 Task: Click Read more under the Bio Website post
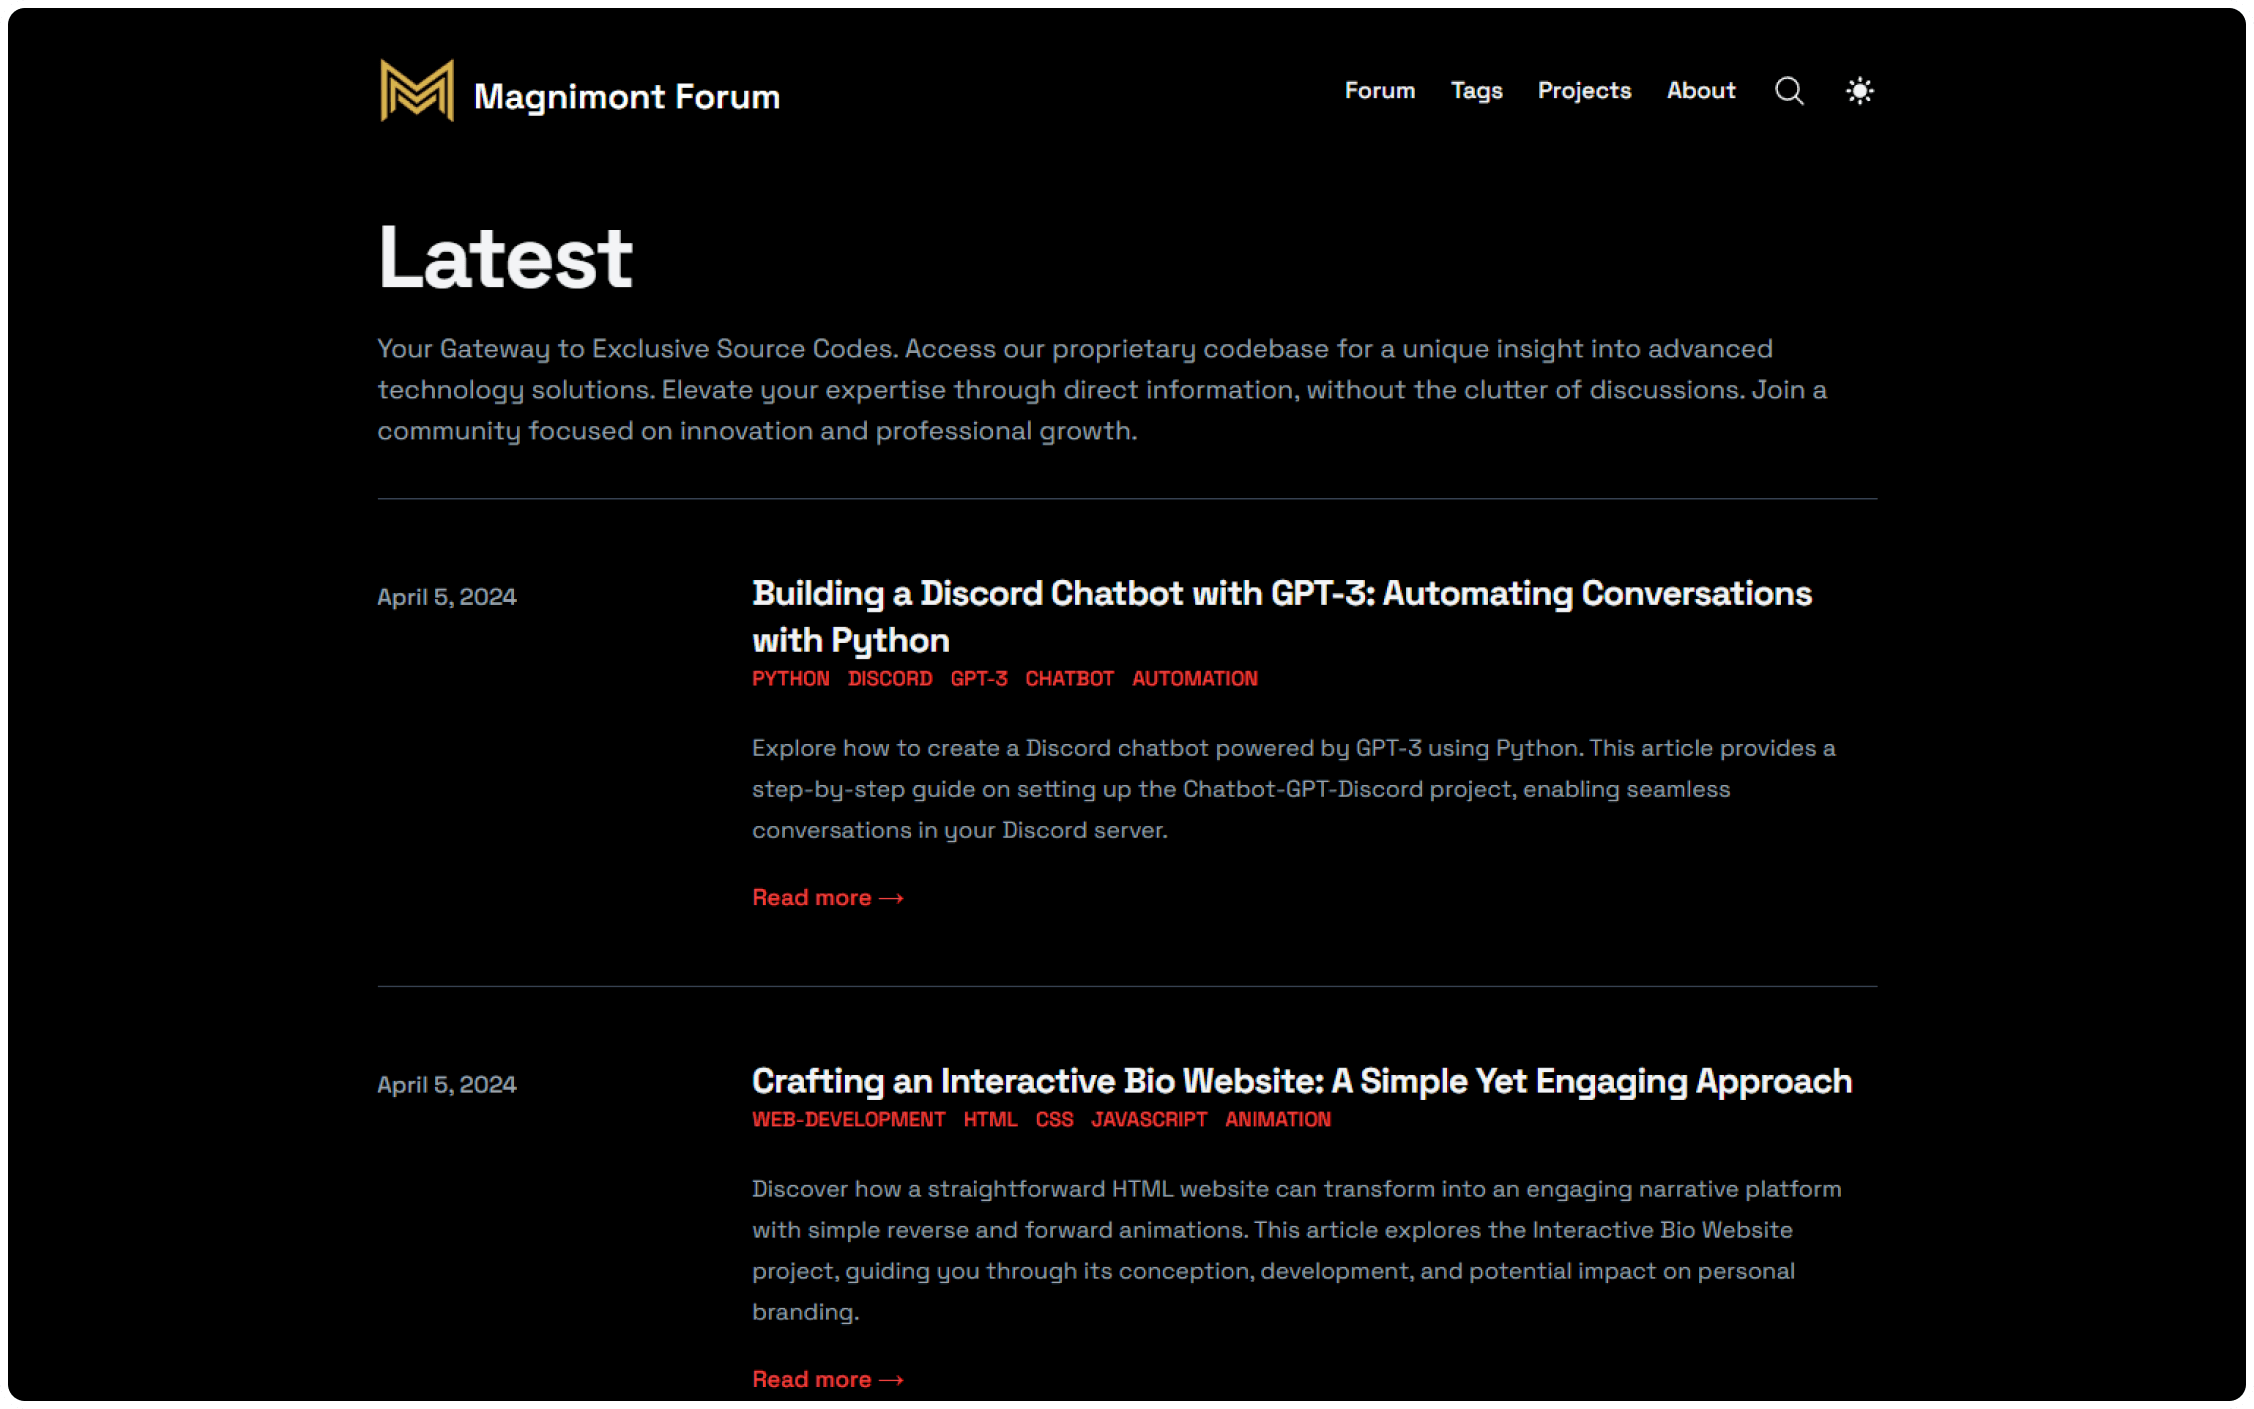[828, 1380]
